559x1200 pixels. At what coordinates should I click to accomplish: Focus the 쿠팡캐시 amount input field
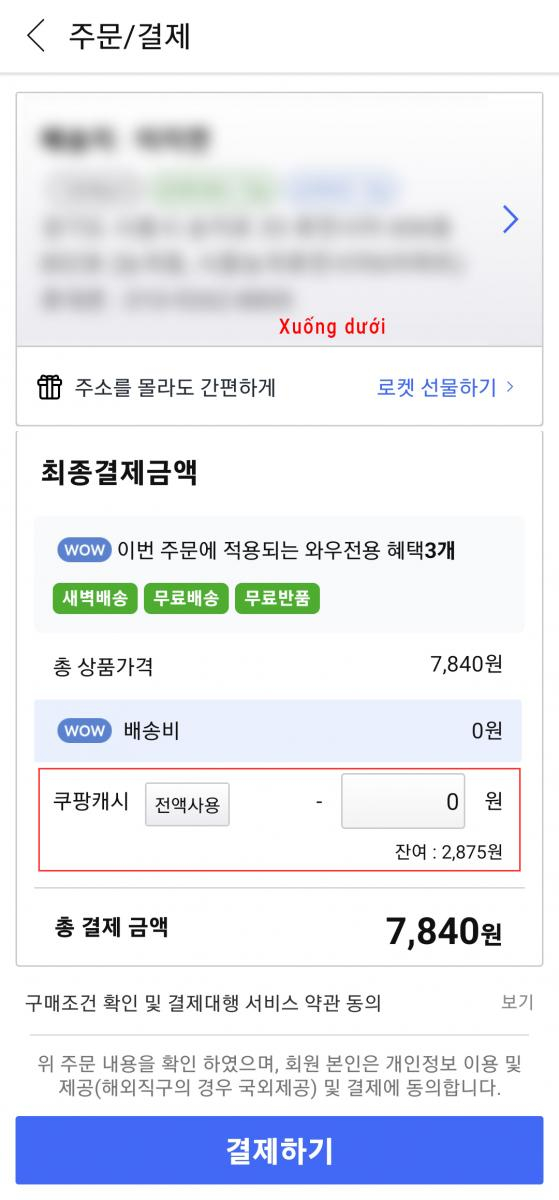pos(403,802)
